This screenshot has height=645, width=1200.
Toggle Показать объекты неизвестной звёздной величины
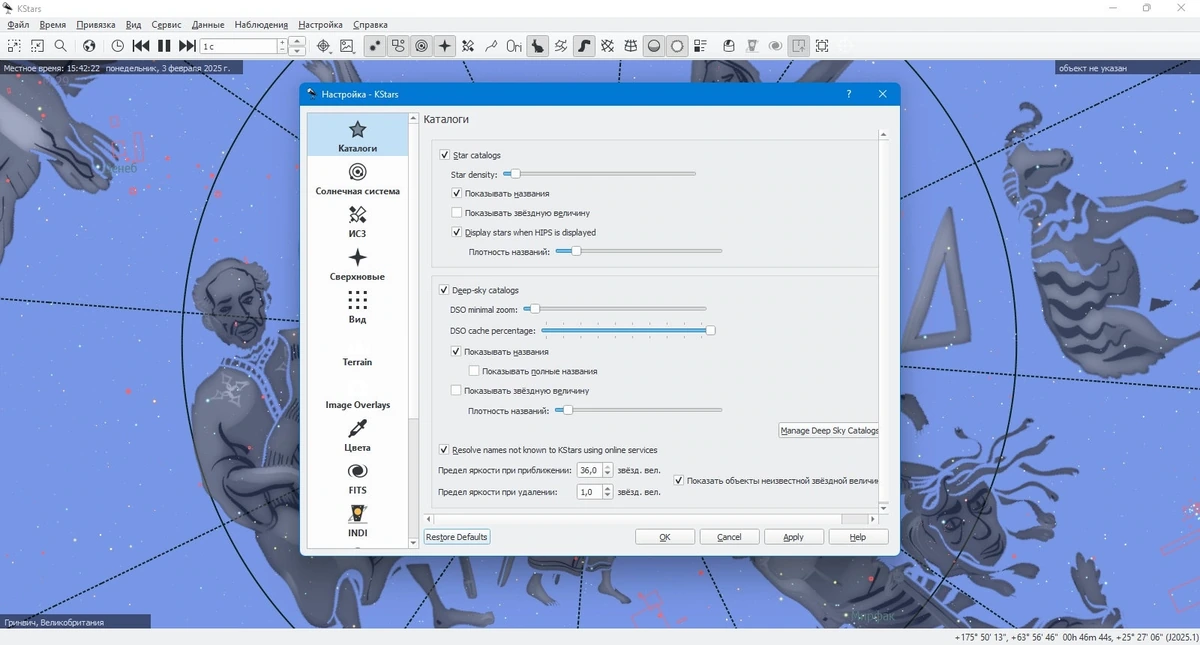click(679, 480)
